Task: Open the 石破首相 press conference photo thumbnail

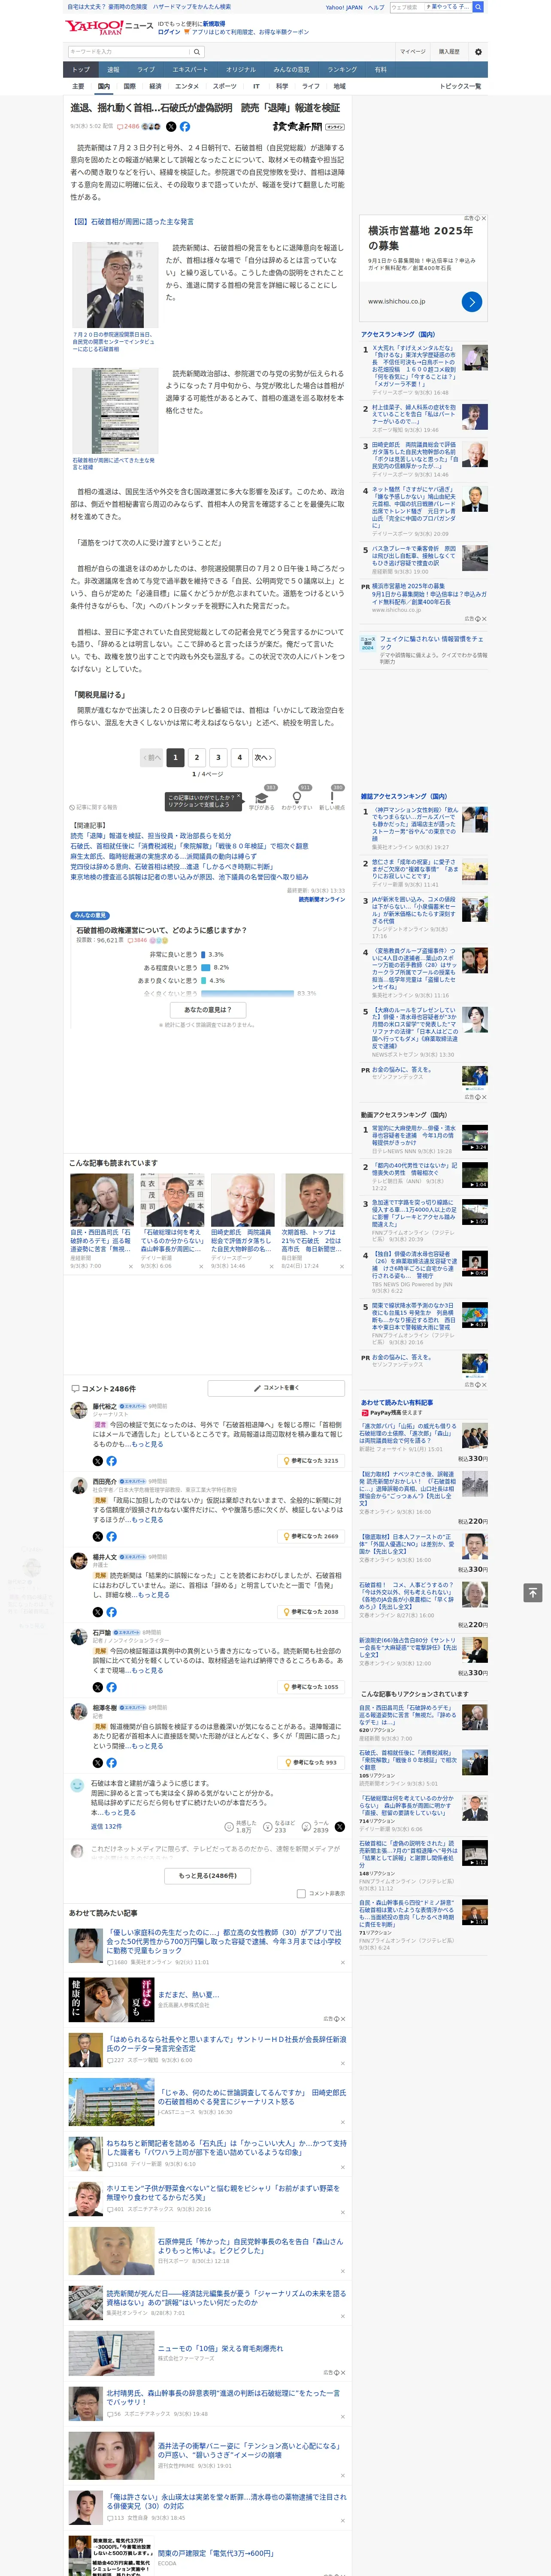Action: [115, 285]
